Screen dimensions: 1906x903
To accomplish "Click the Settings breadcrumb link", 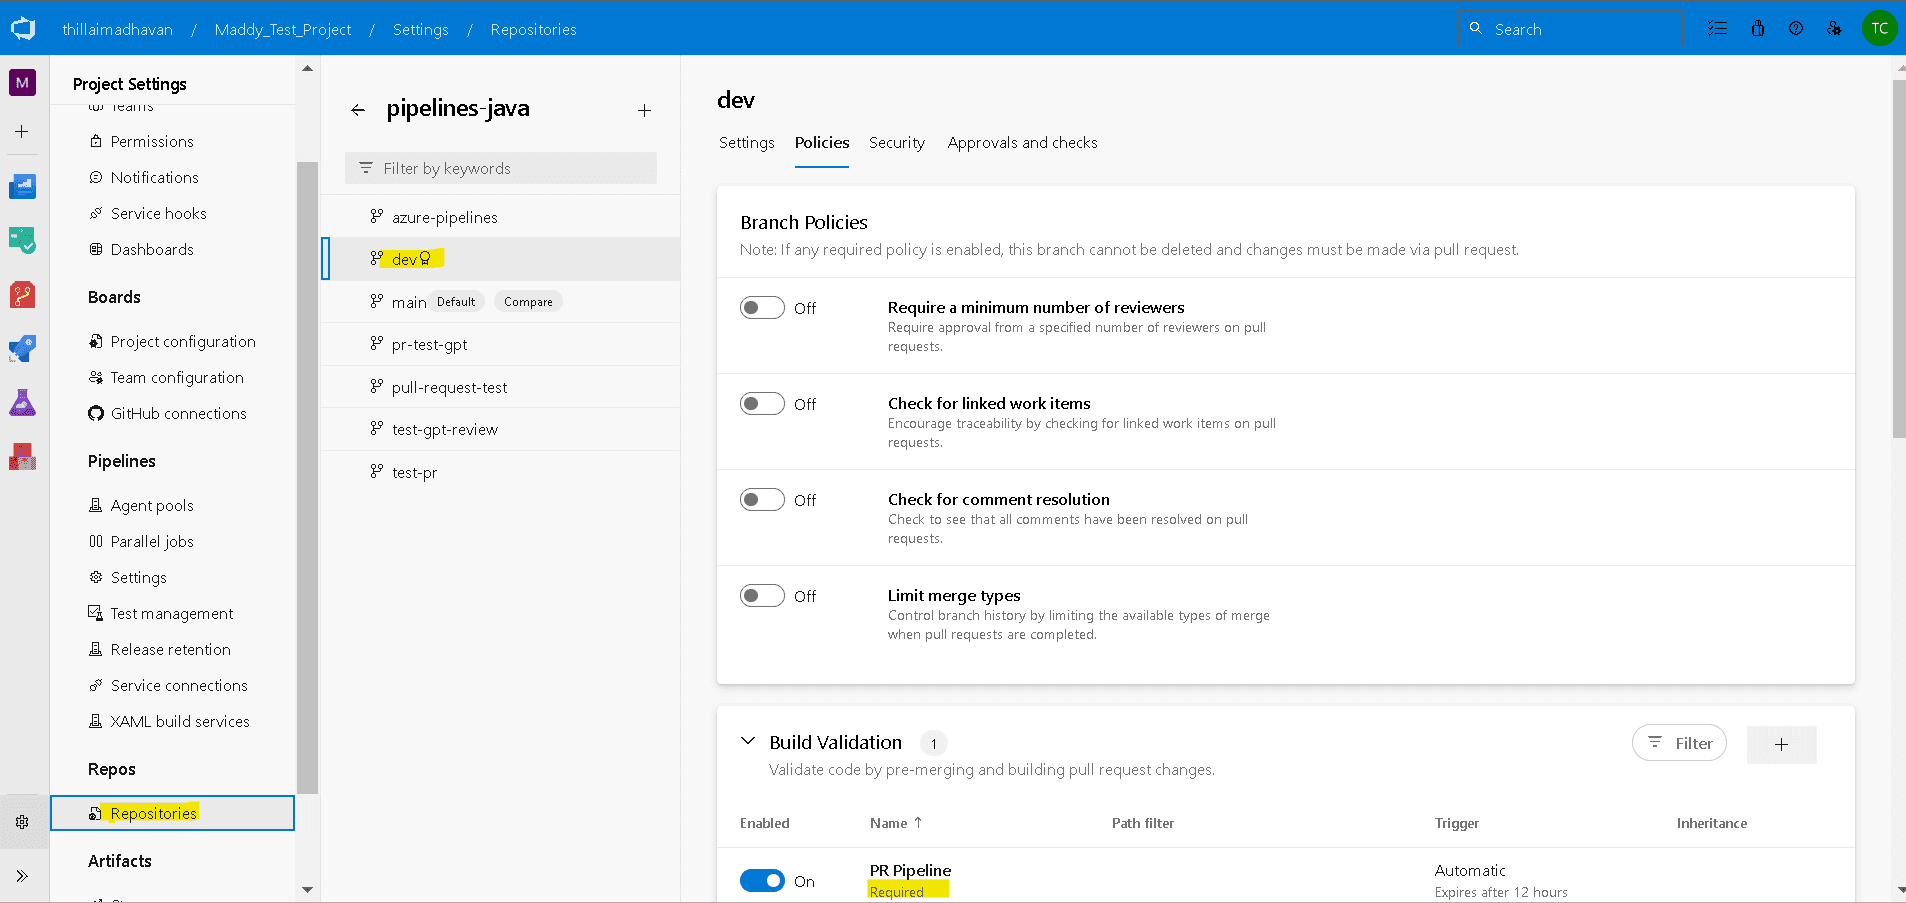I will [x=421, y=29].
